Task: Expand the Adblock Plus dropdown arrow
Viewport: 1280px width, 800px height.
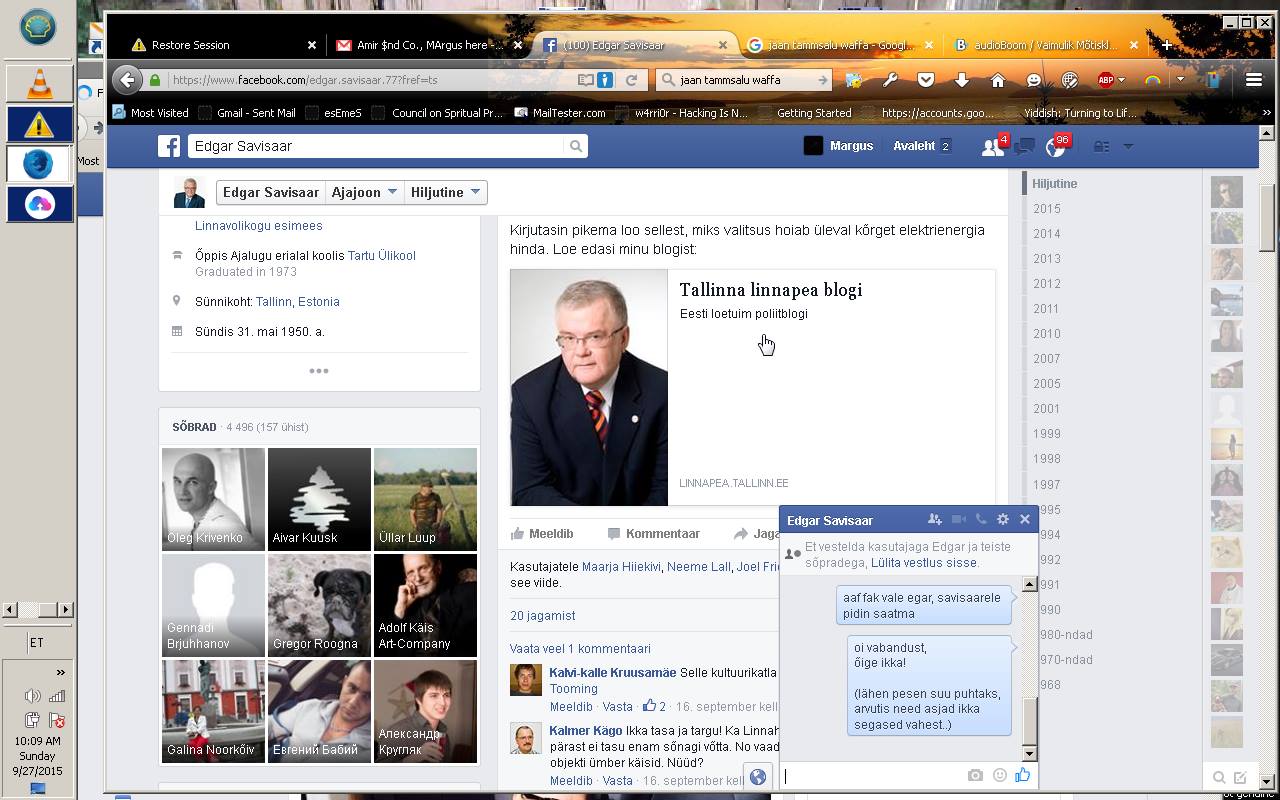Action: (1121, 80)
